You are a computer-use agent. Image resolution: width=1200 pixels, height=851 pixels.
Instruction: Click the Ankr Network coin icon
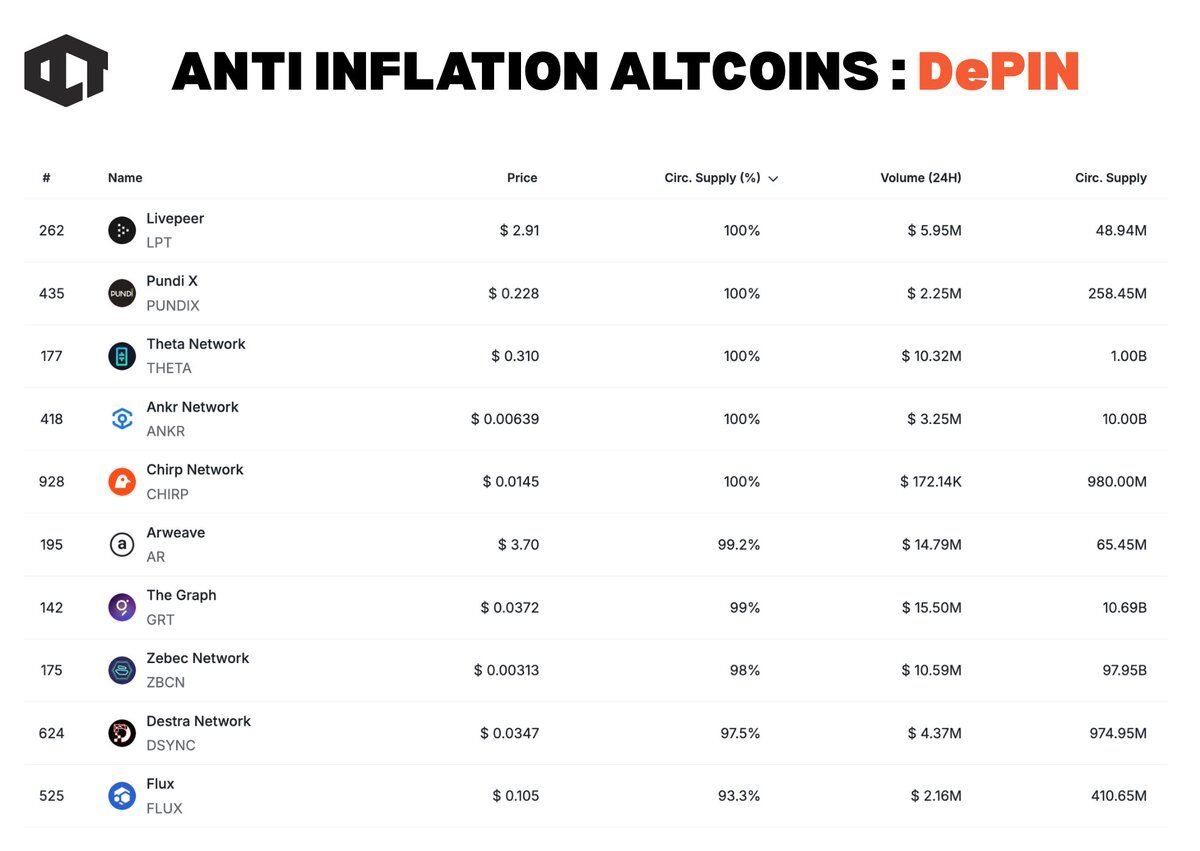pos(122,419)
